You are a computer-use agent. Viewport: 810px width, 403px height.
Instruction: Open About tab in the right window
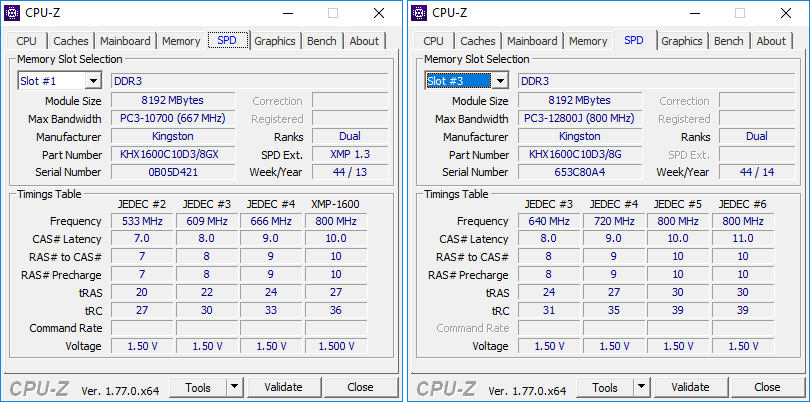tap(771, 41)
